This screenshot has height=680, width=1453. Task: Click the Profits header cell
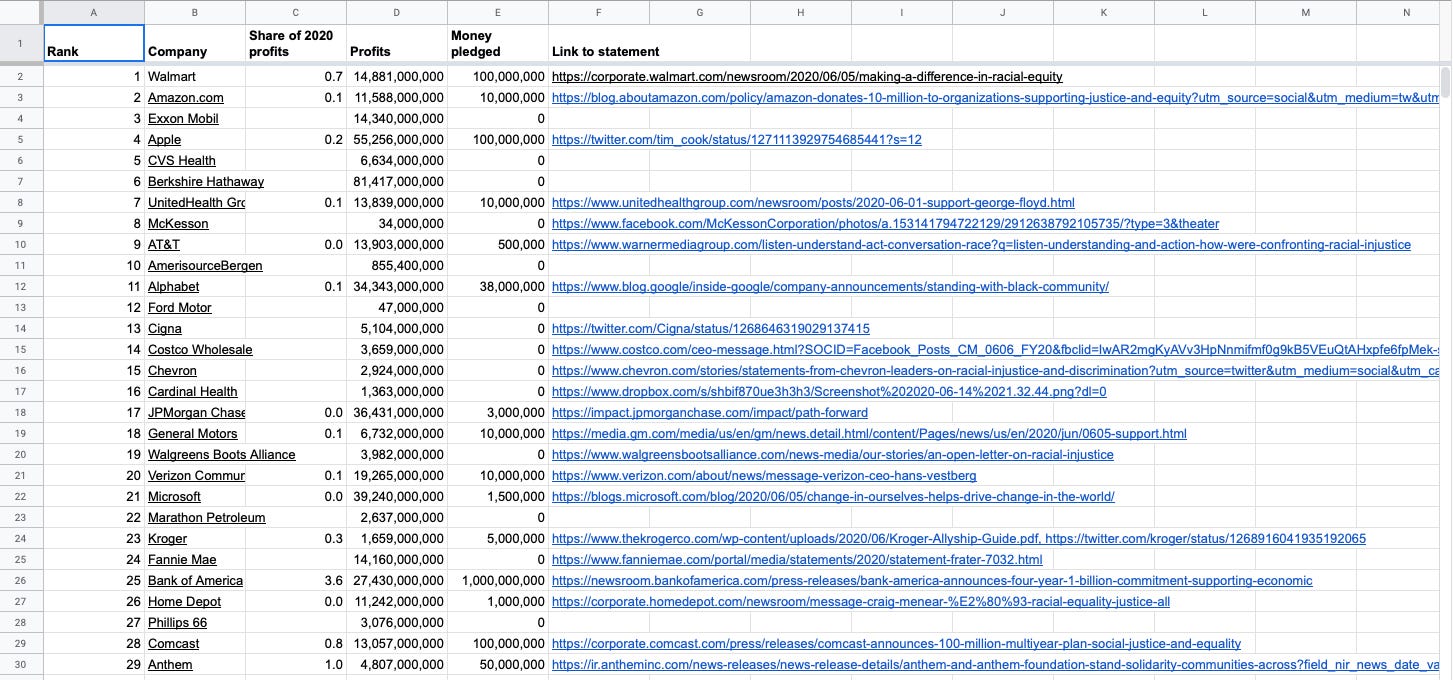[x=397, y=43]
